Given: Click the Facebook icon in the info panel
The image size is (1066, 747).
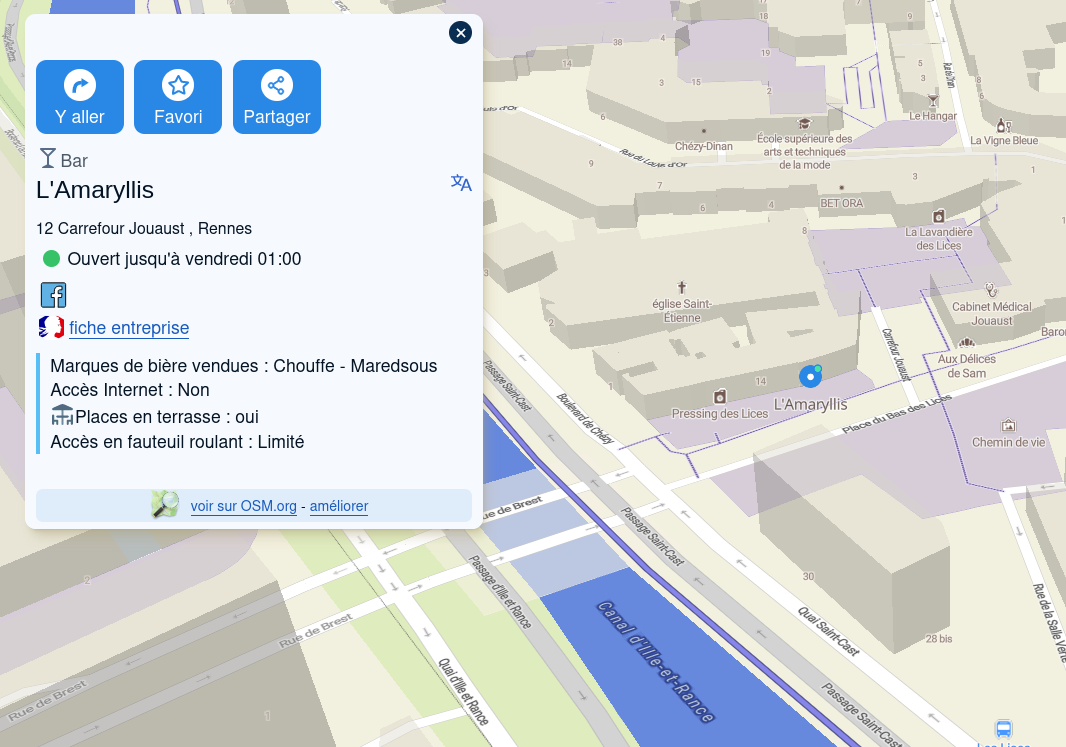Looking at the screenshot, I should pyautogui.click(x=53, y=295).
